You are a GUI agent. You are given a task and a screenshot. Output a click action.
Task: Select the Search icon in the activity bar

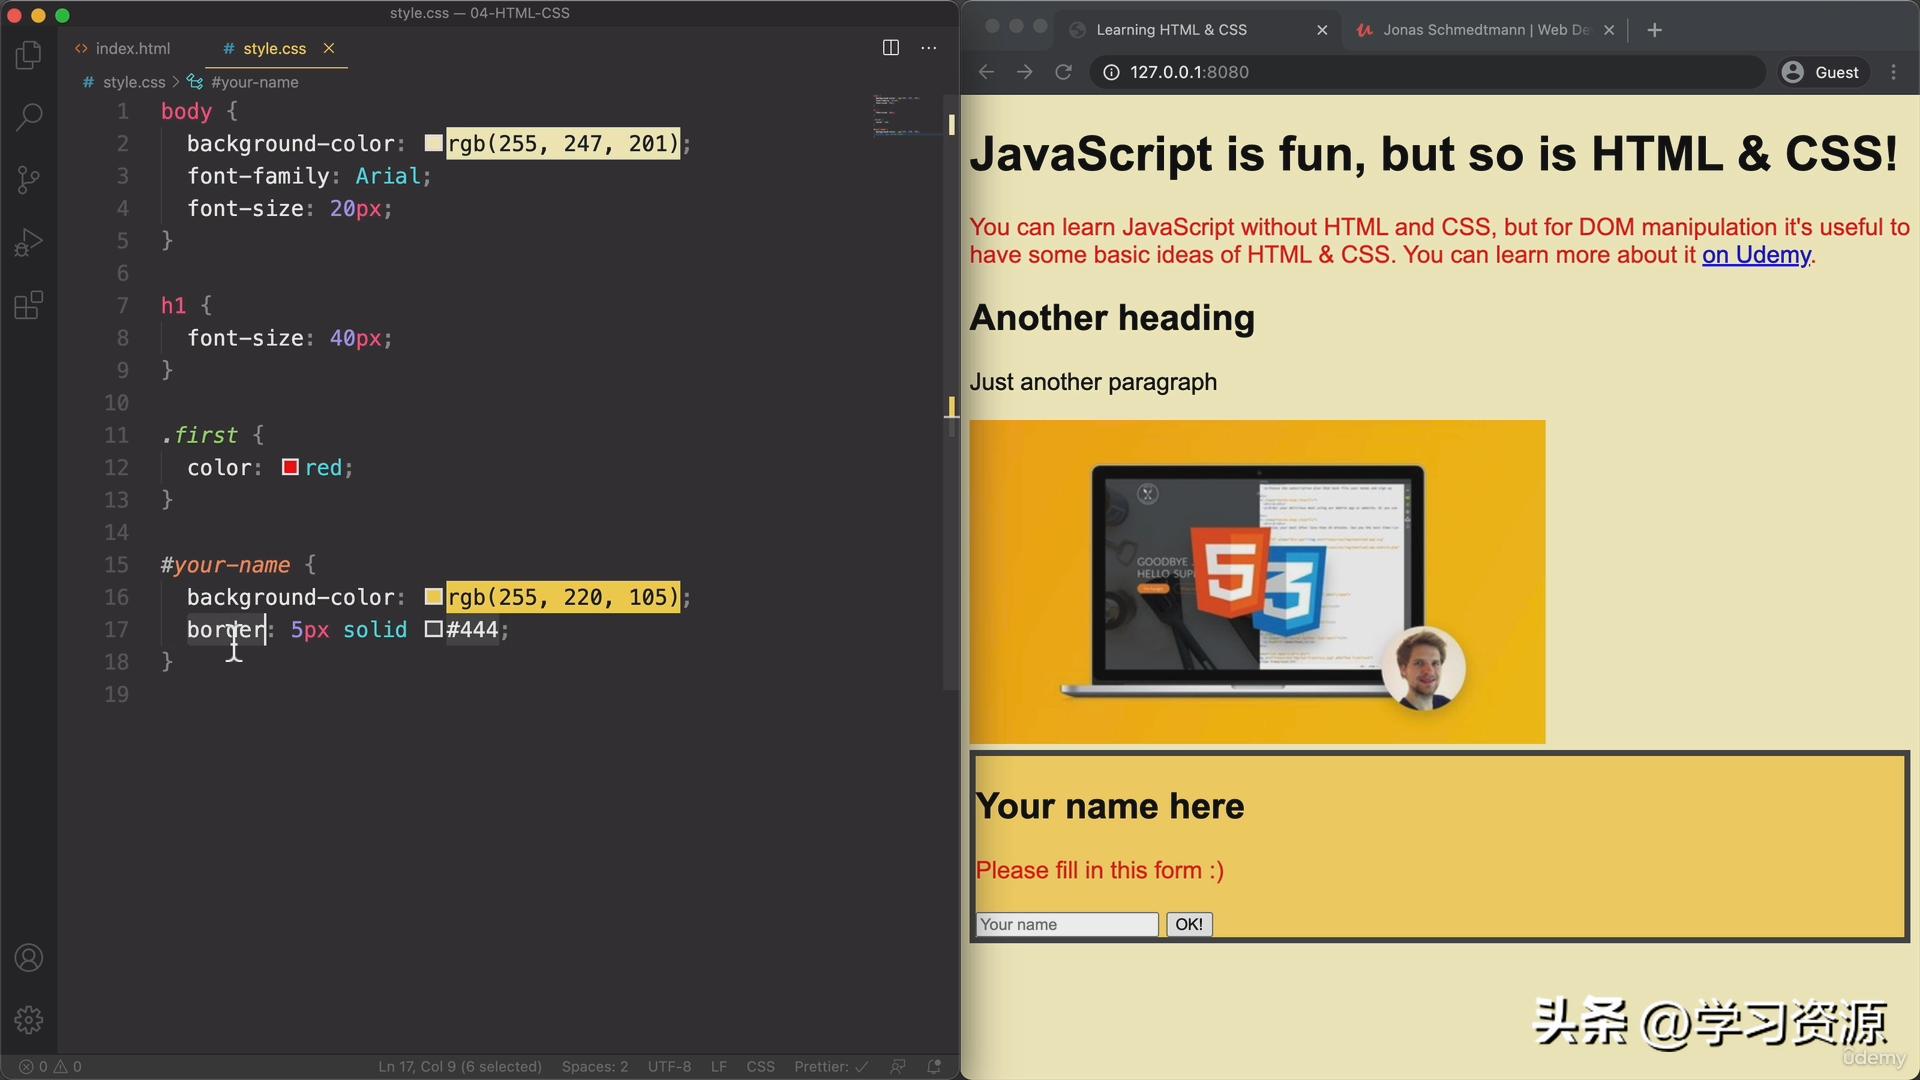pyautogui.click(x=28, y=117)
